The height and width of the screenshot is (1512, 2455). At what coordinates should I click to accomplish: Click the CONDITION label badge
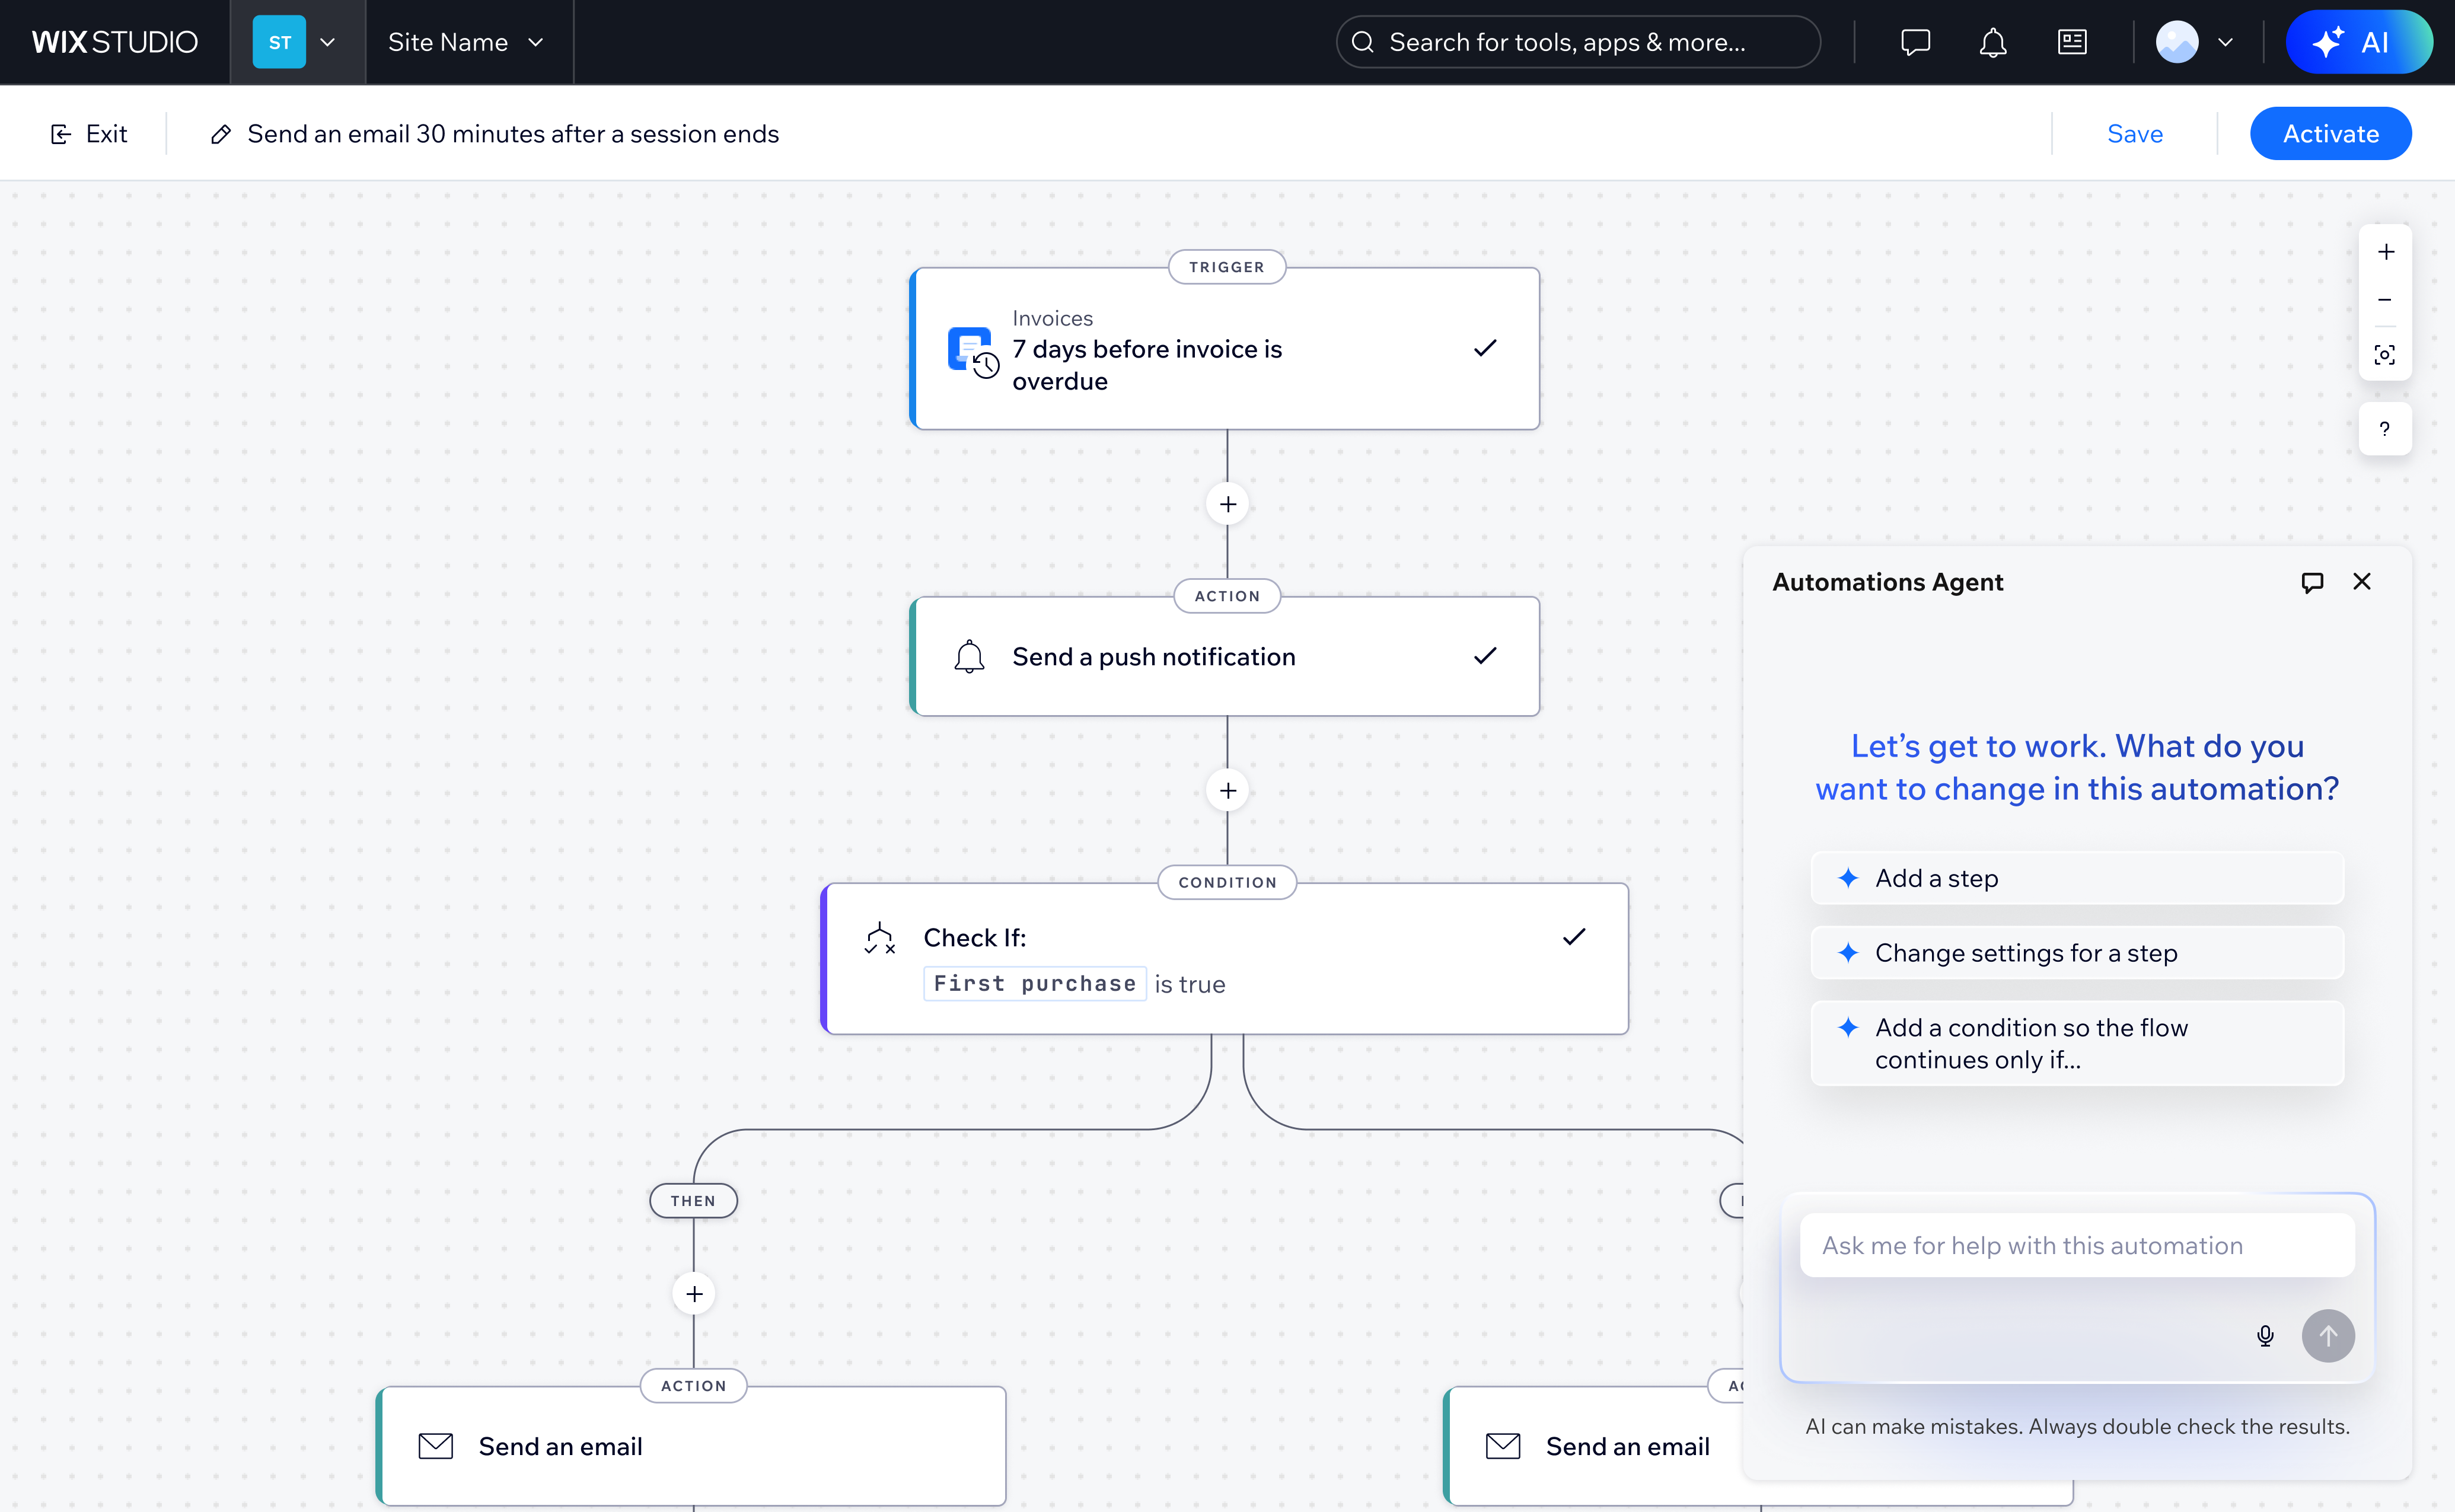click(1226, 882)
